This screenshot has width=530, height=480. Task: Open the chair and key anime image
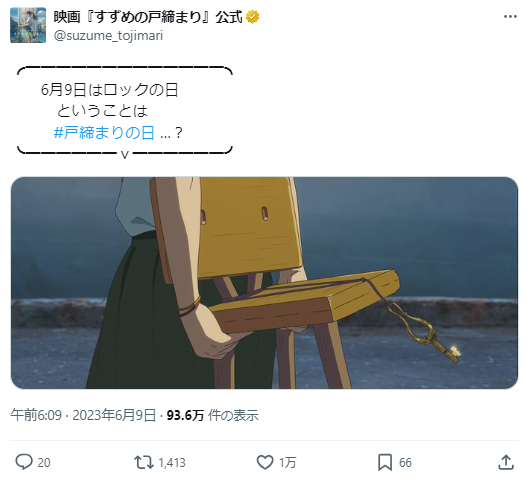(264, 283)
